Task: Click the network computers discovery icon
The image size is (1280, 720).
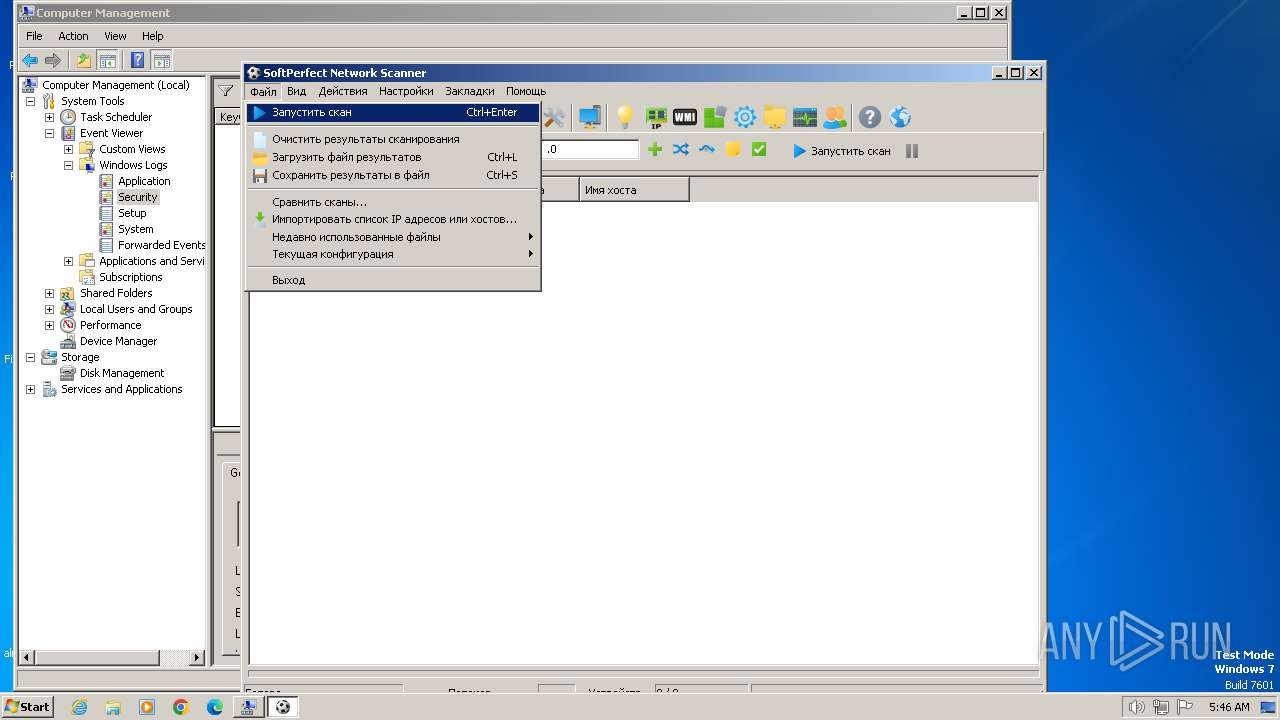Action: click(x=590, y=117)
